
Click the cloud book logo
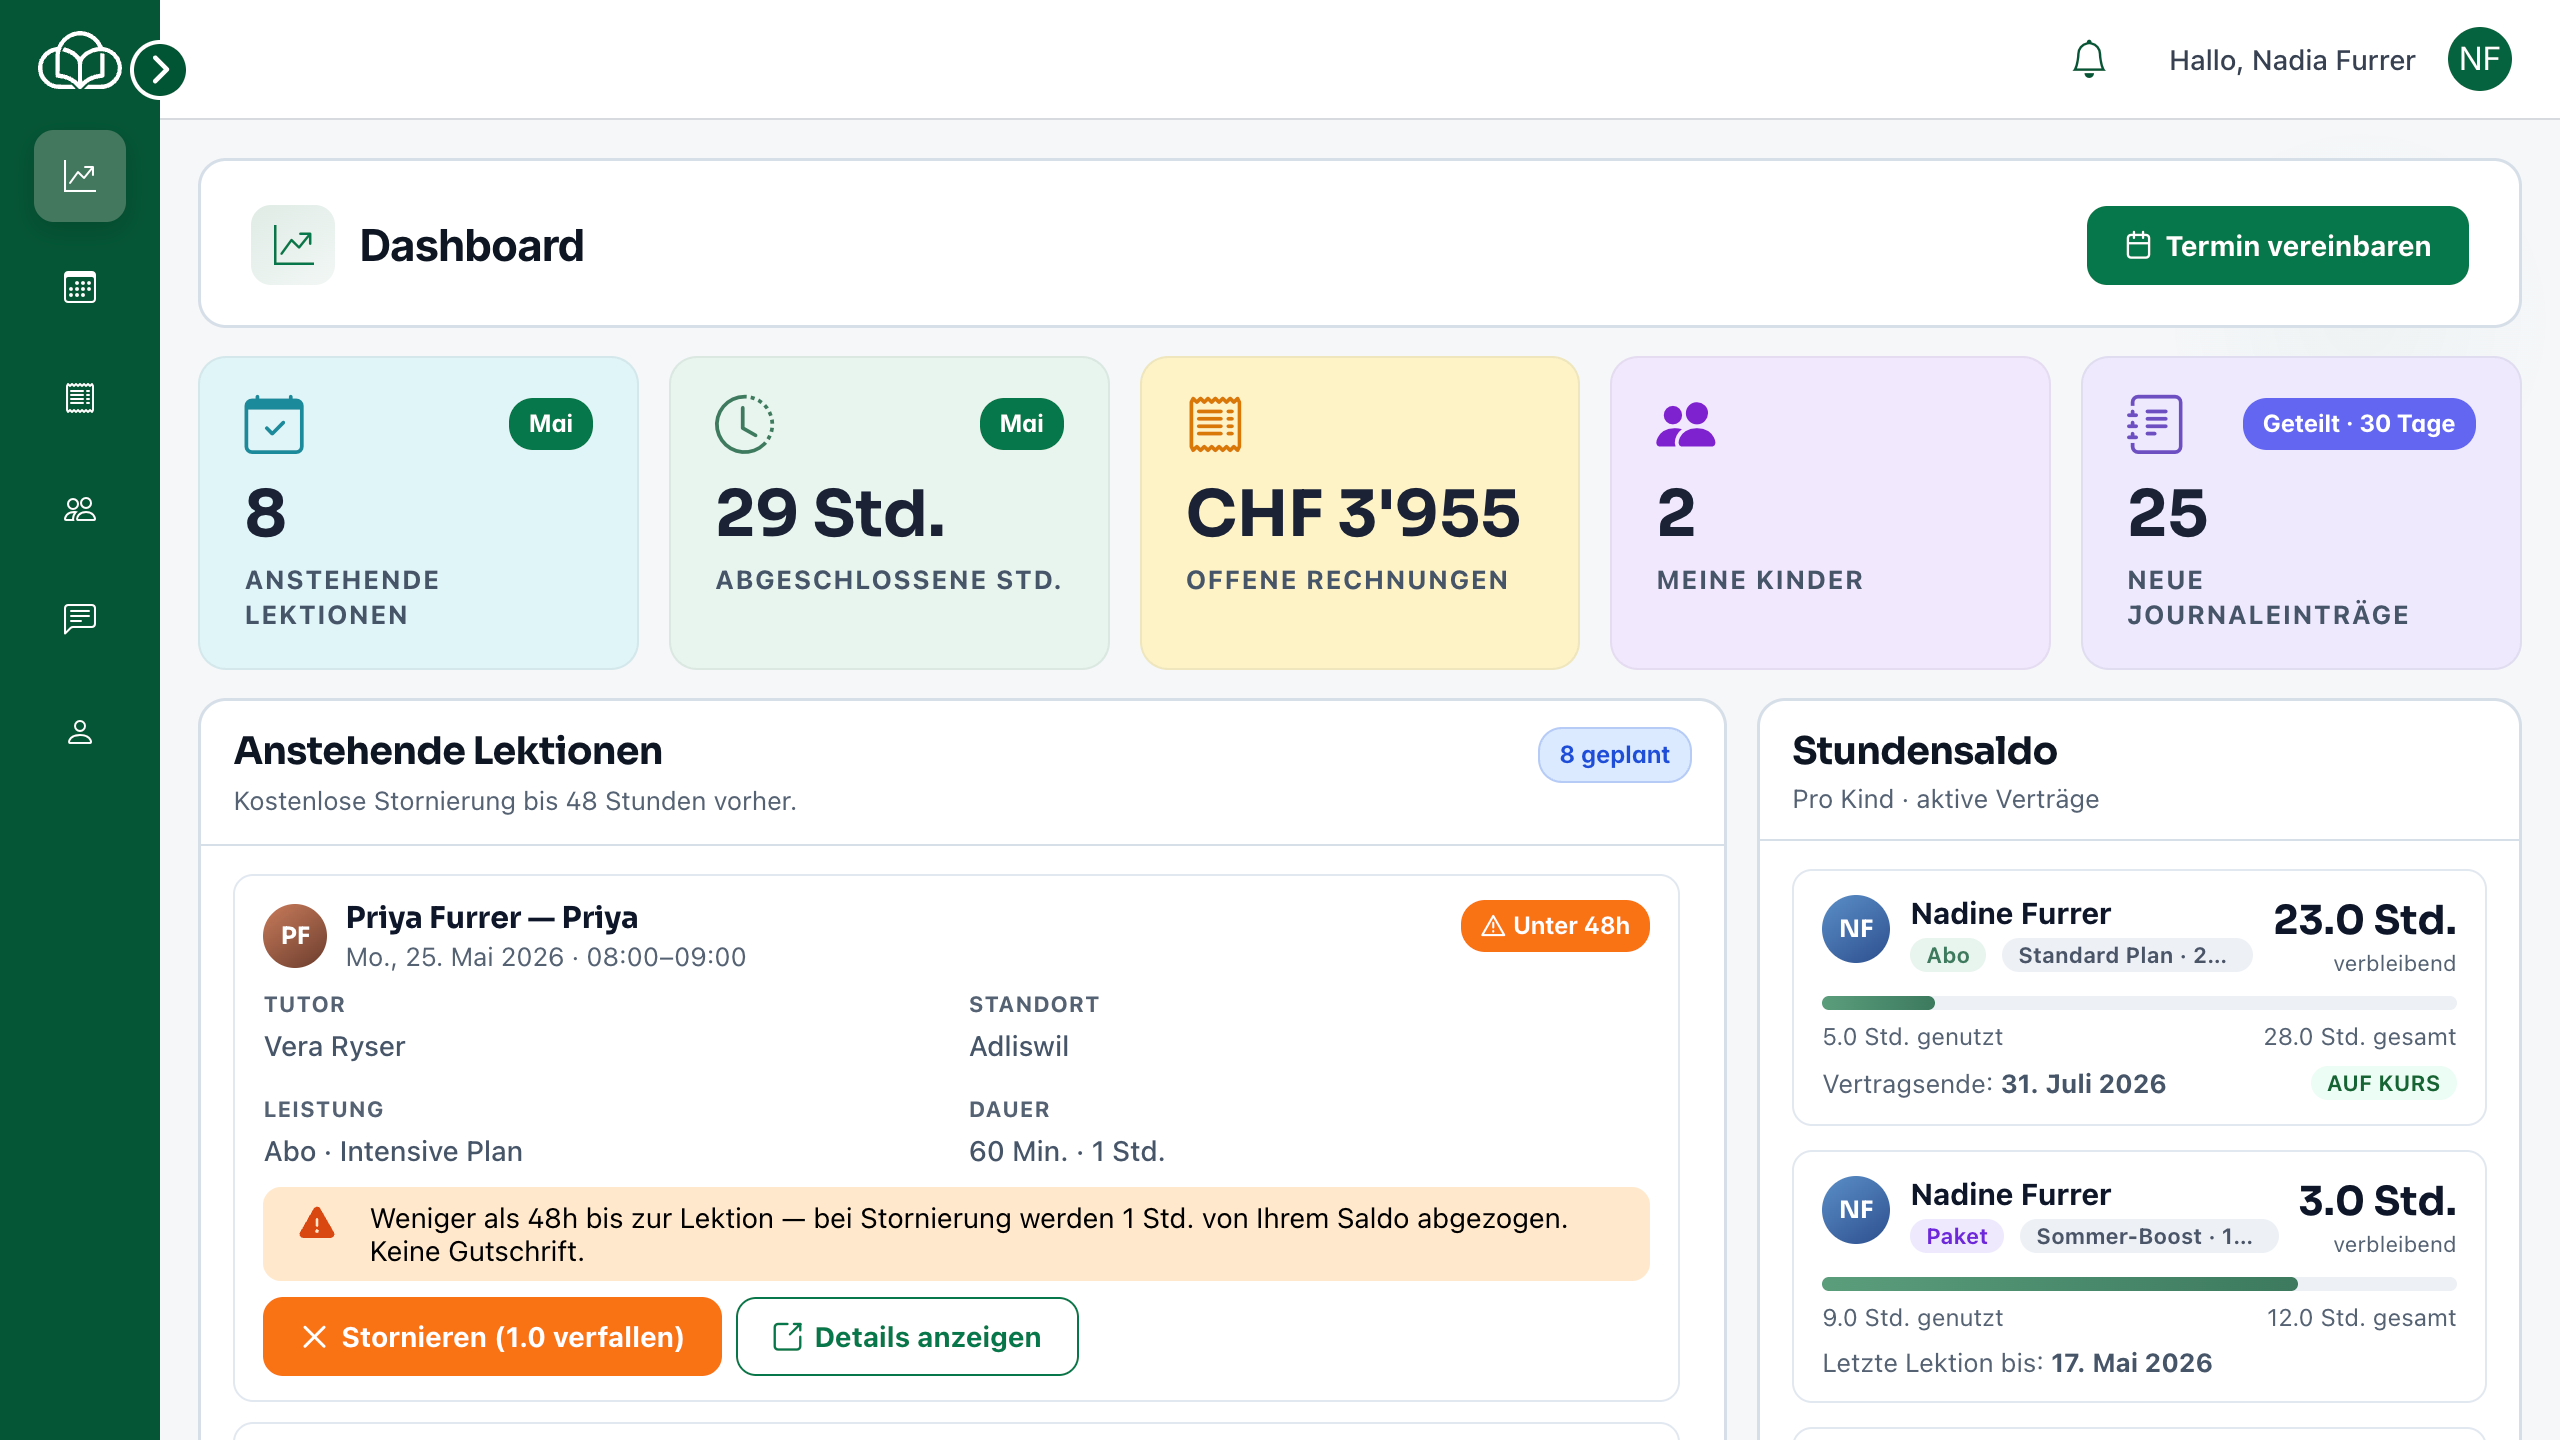click(x=78, y=62)
